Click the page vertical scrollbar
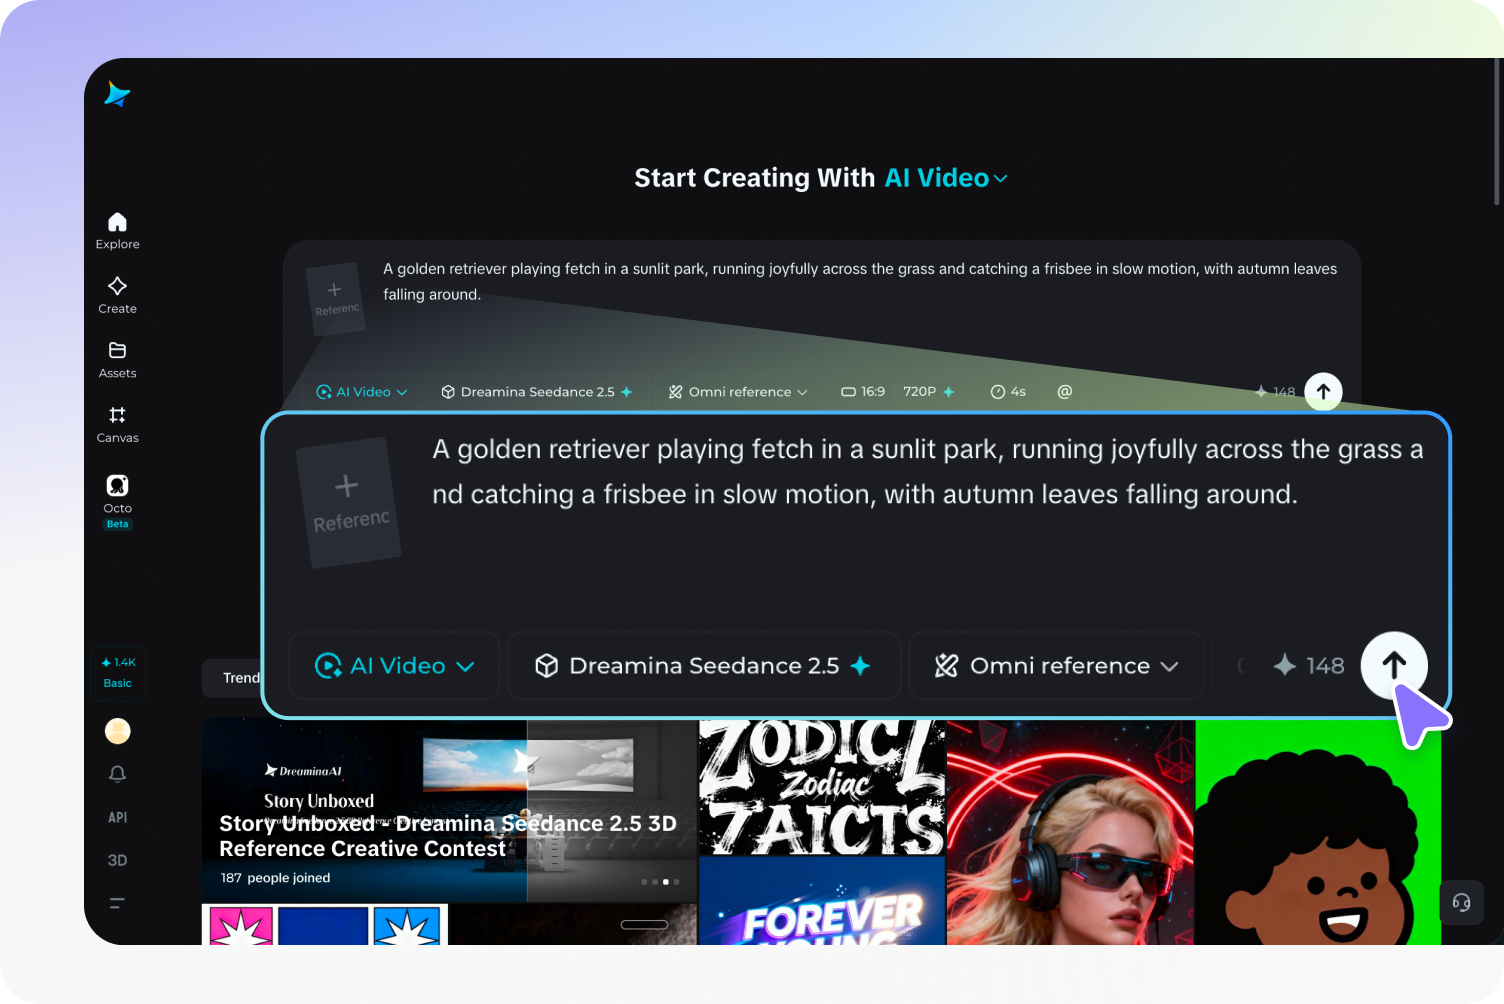The image size is (1504, 1004). 1497,132
